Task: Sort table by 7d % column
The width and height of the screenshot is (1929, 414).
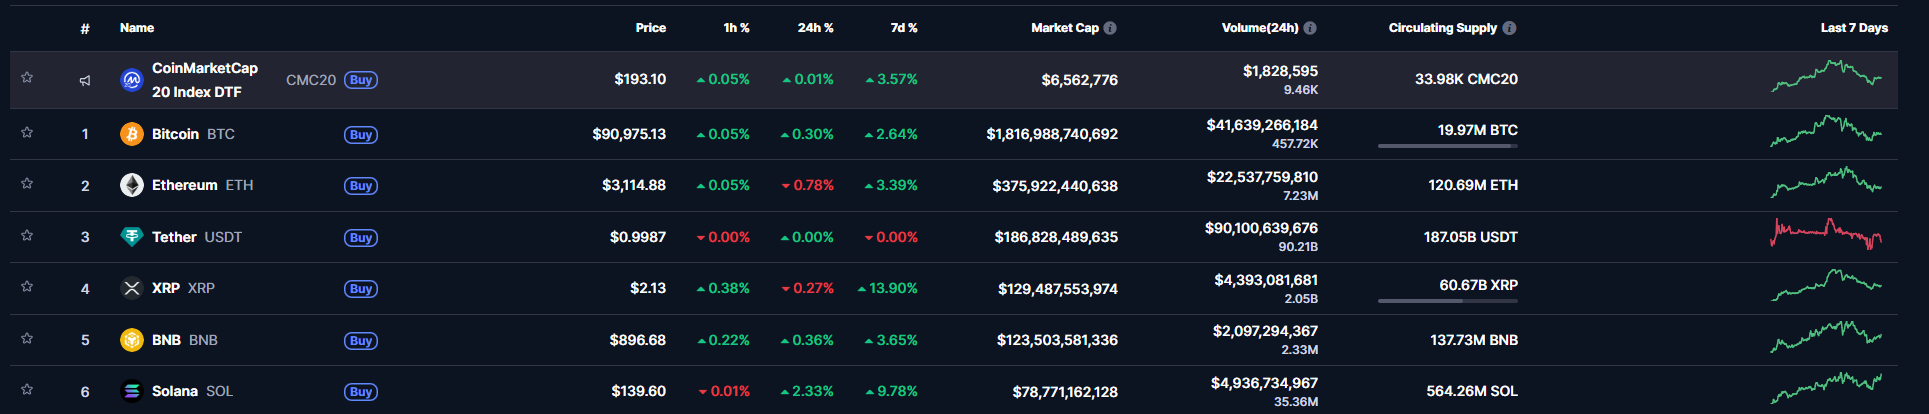Action: click(903, 28)
